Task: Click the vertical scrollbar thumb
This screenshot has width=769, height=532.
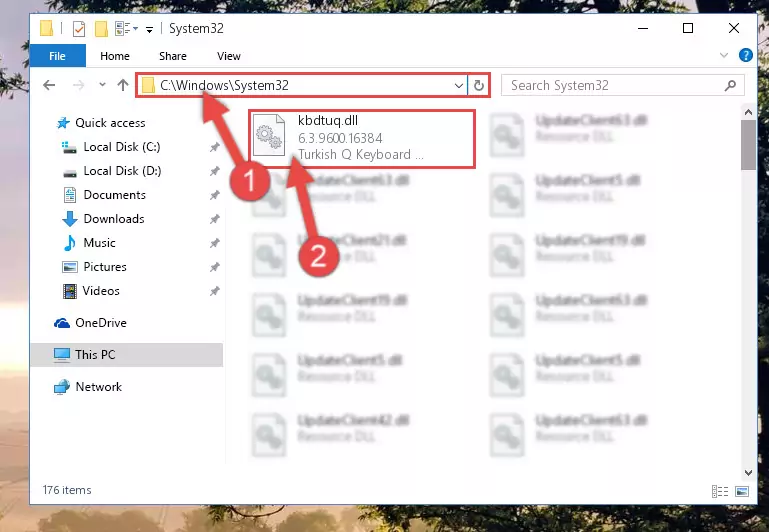Action: [748, 145]
